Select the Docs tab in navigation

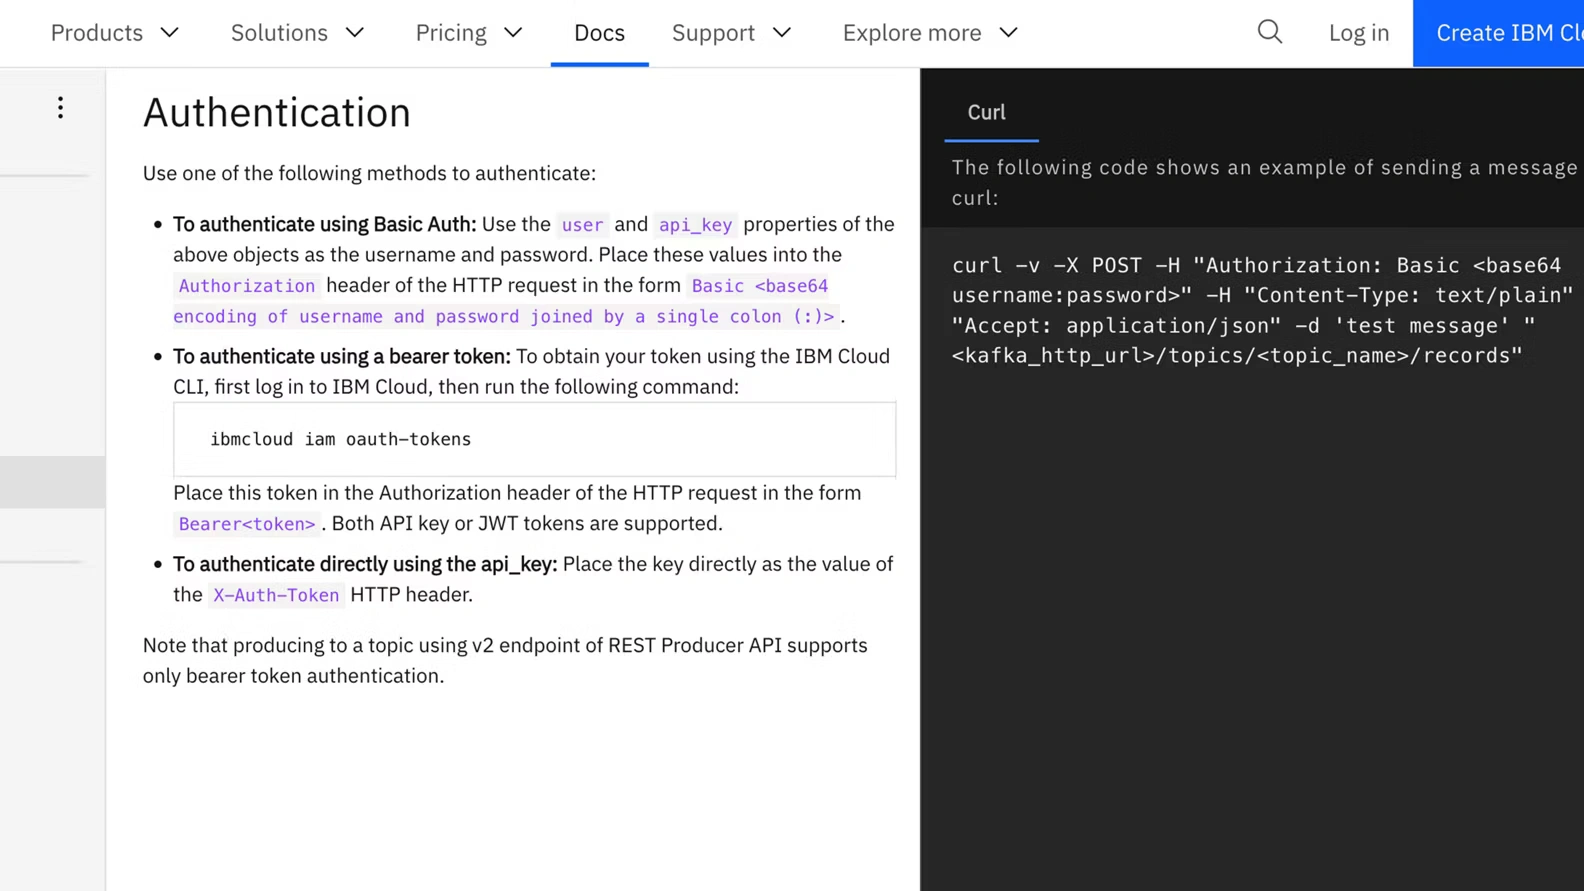coord(599,33)
